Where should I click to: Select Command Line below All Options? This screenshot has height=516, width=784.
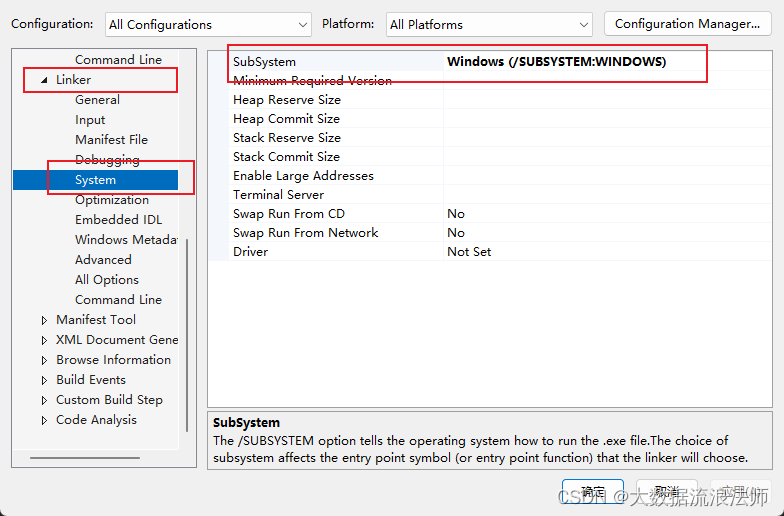click(118, 300)
